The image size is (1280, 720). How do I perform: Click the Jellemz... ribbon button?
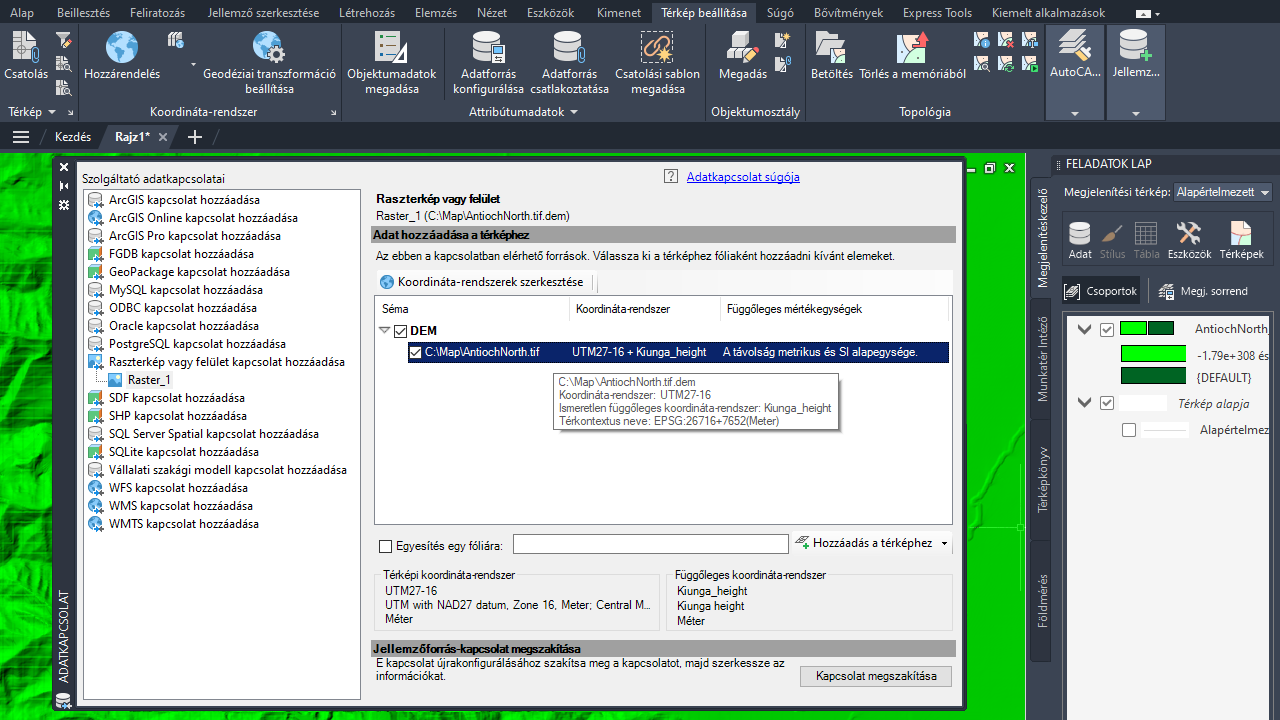coord(1136,55)
